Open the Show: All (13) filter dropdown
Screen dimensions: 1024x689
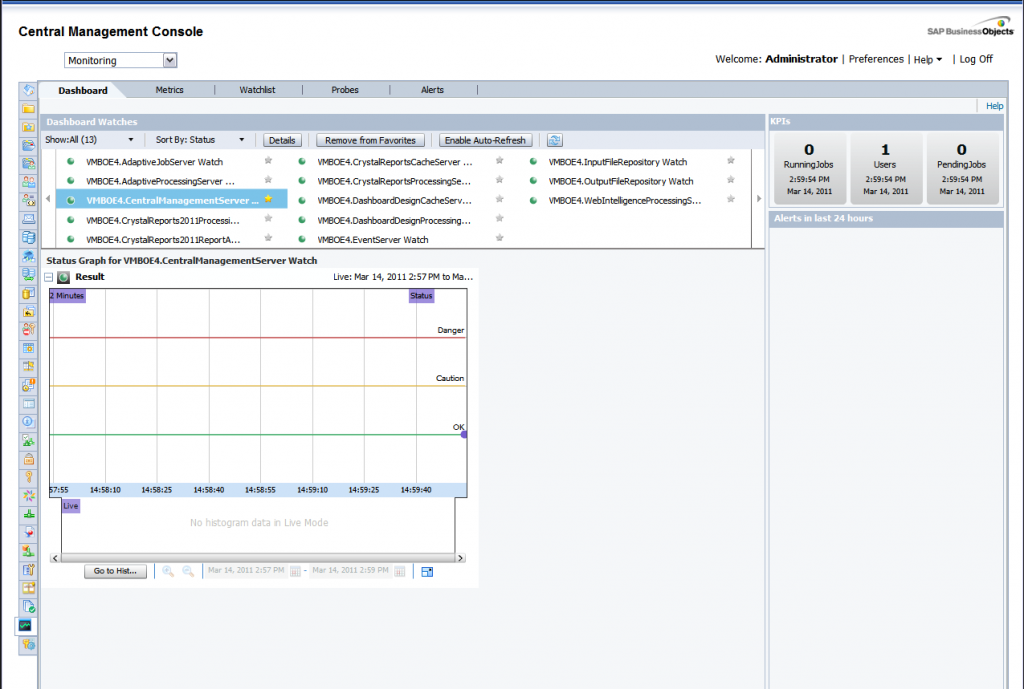89,140
